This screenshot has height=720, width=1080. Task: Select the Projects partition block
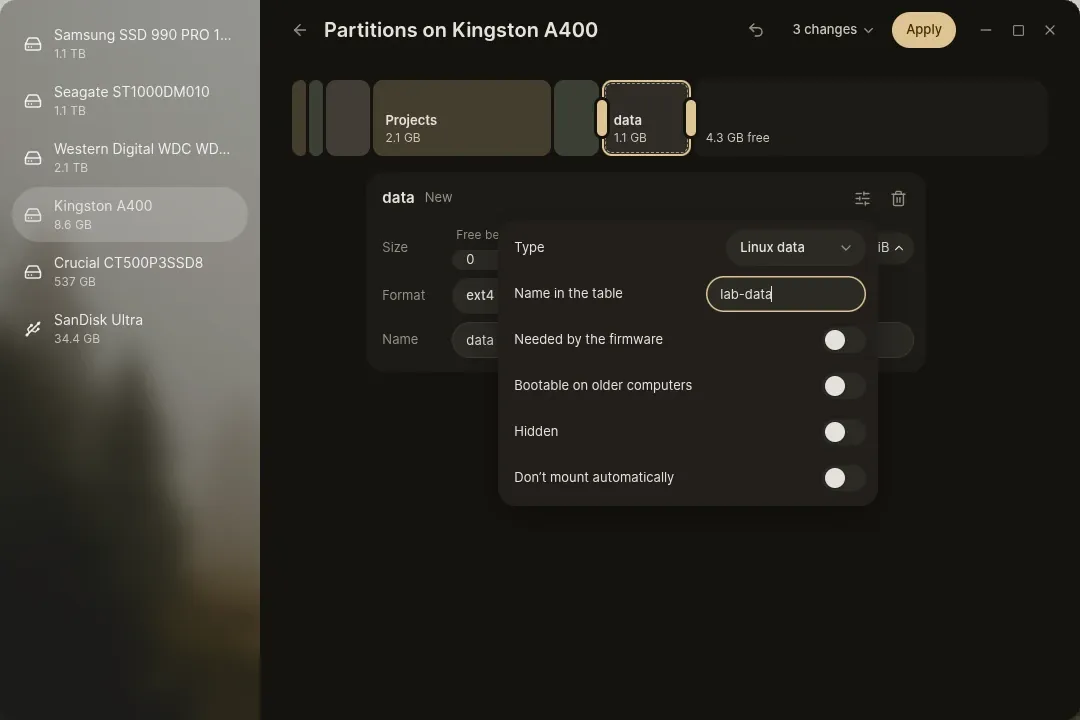point(461,118)
